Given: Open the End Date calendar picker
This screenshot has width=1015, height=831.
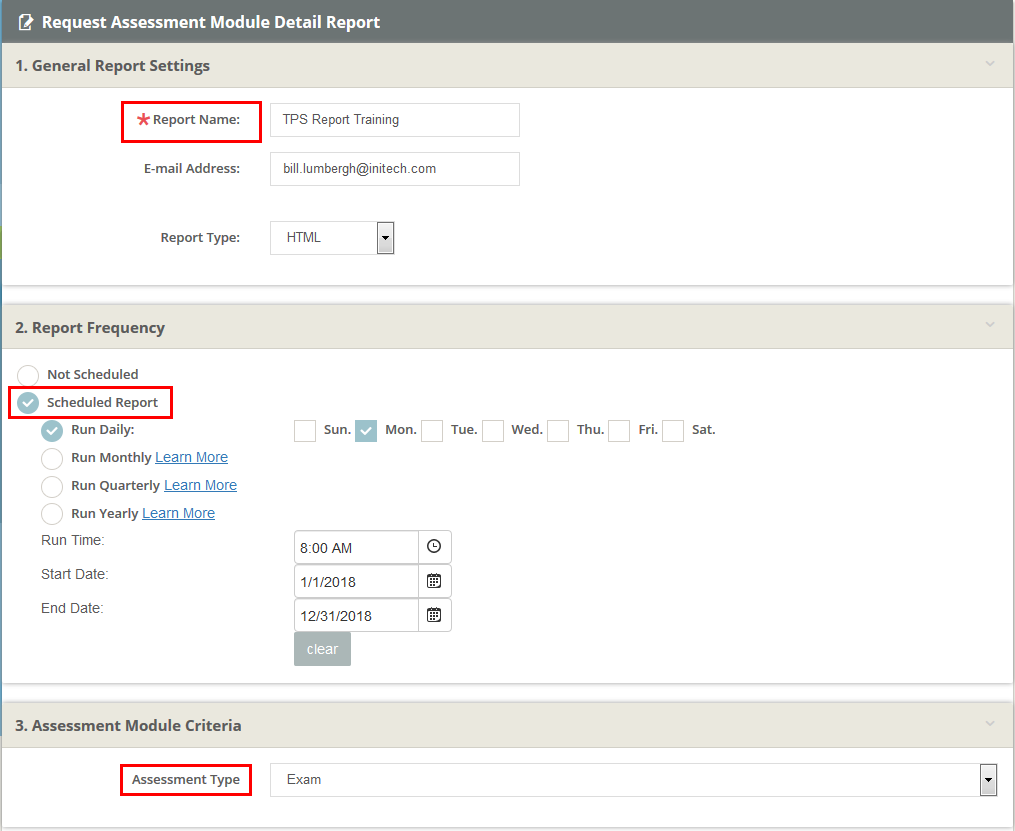Looking at the screenshot, I should [x=434, y=615].
